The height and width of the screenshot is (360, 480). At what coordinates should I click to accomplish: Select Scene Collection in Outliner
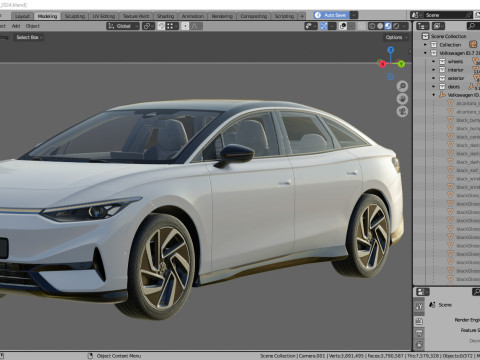(x=448, y=36)
